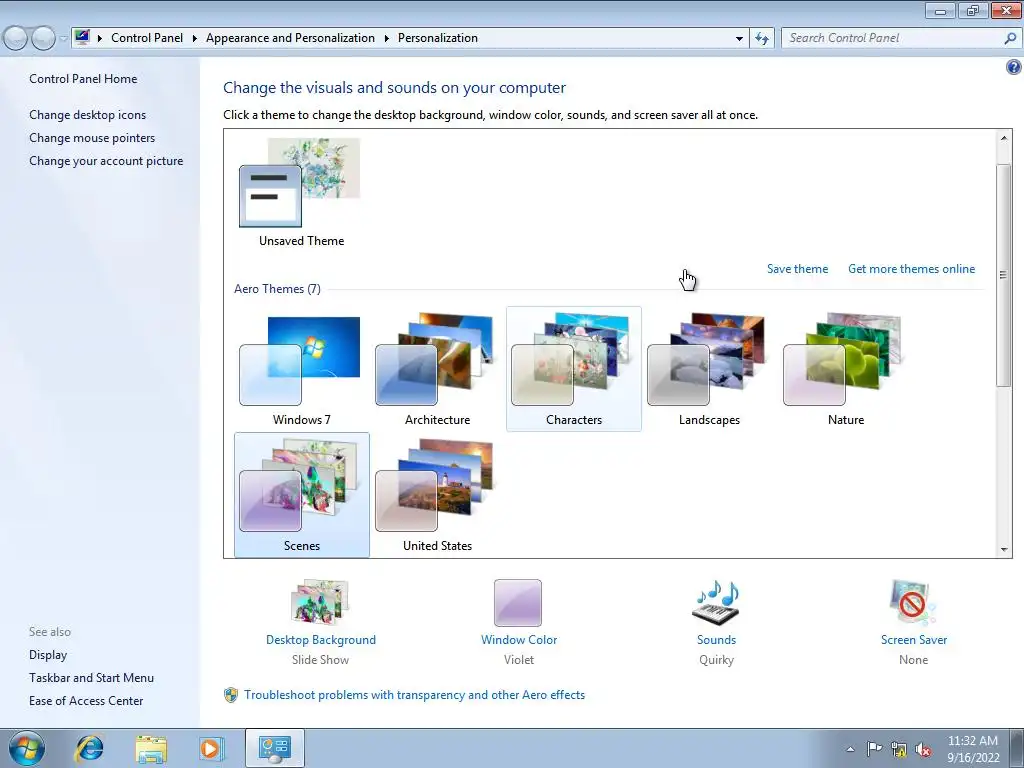Viewport: 1024px width, 768px height.
Task: Open Taskbar and Start Menu link
Action: tap(91, 678)
